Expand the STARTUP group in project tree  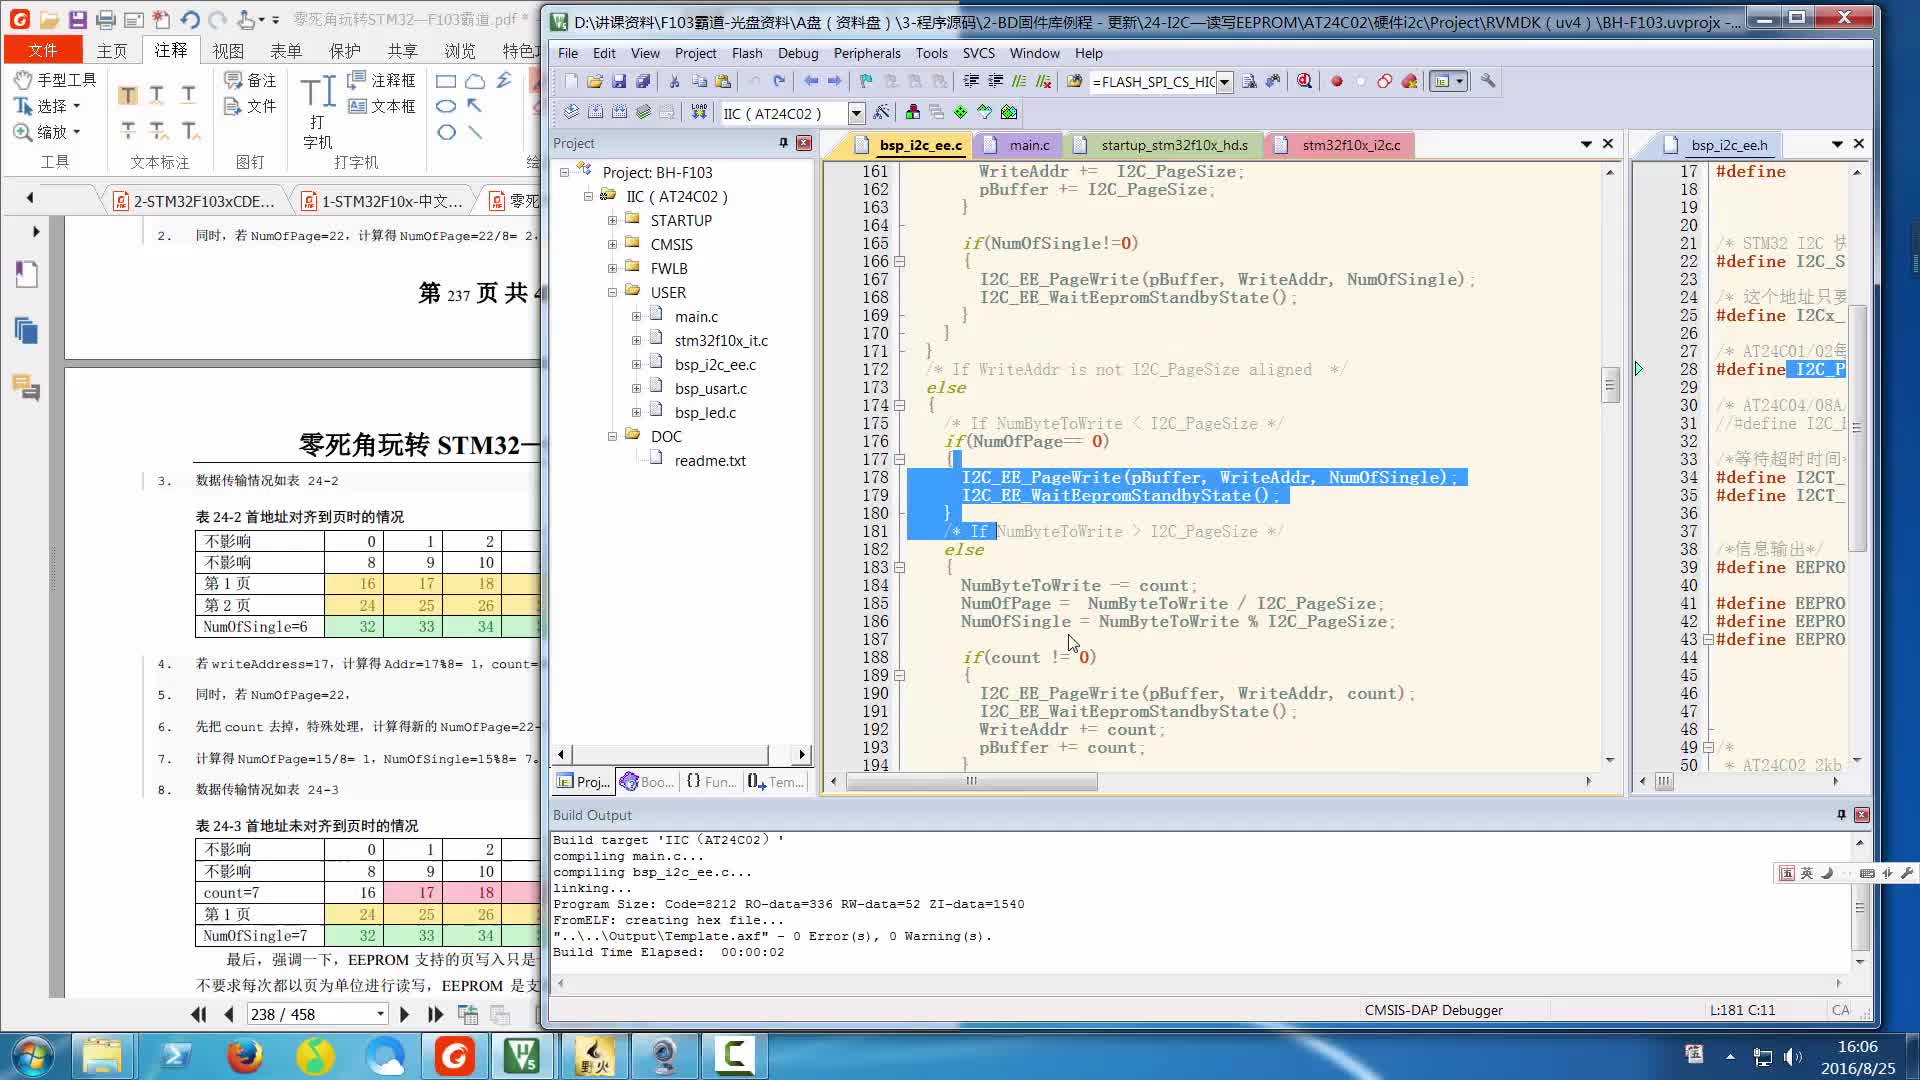[x=612, y=221]
